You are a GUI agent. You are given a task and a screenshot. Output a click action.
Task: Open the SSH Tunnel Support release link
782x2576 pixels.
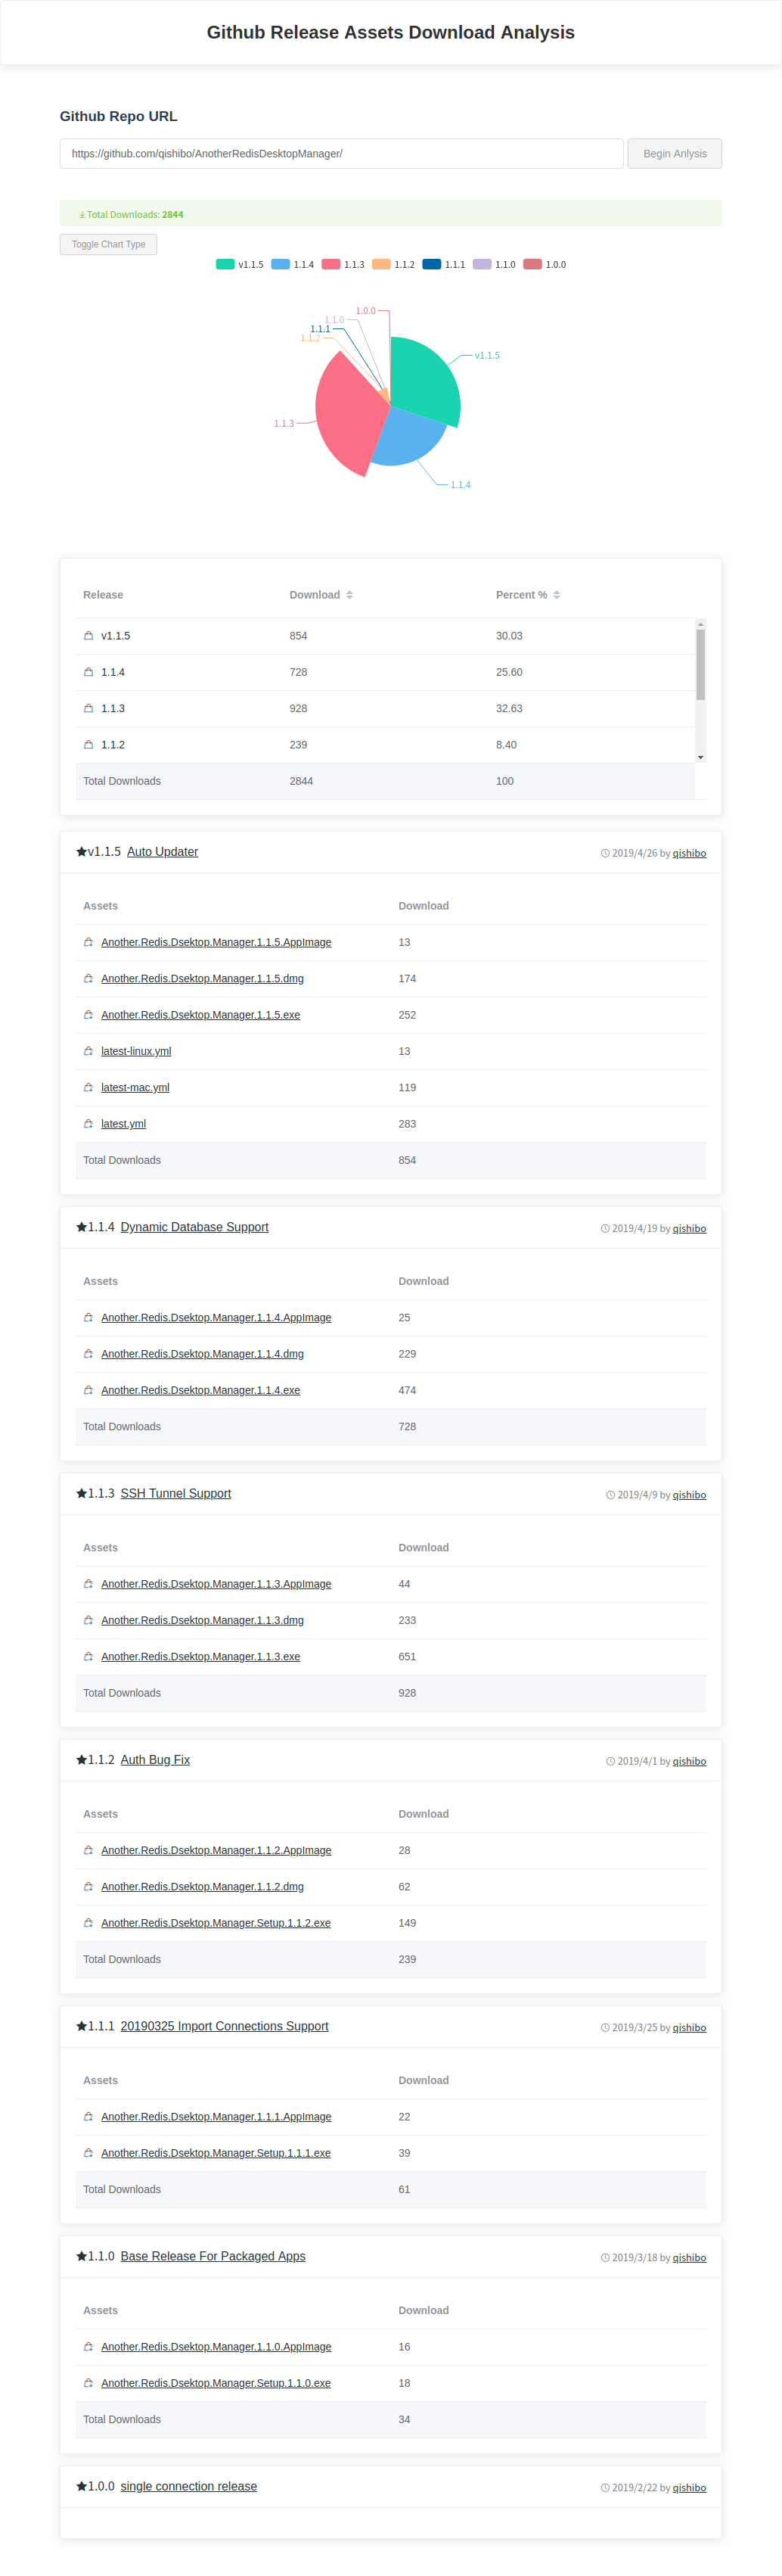(x=175, y=1493)
